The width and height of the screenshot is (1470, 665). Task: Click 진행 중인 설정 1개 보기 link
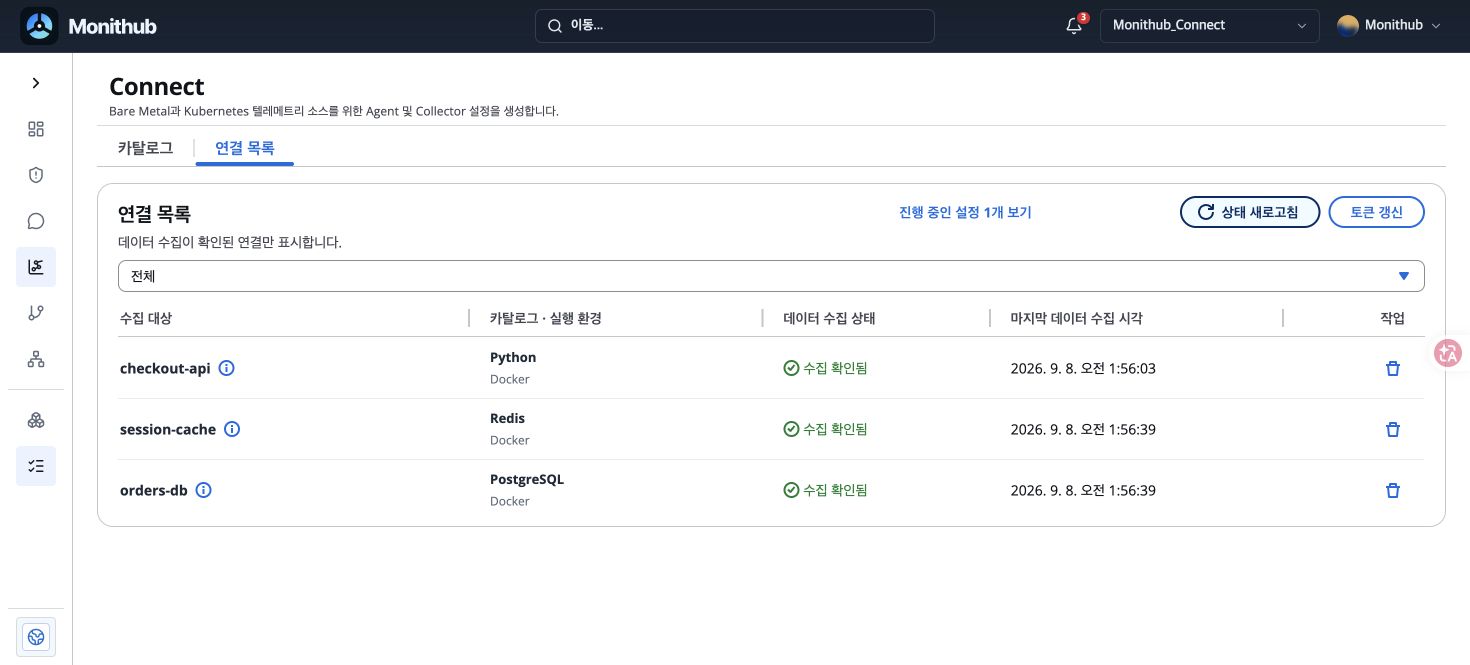(x=965, y=212)
